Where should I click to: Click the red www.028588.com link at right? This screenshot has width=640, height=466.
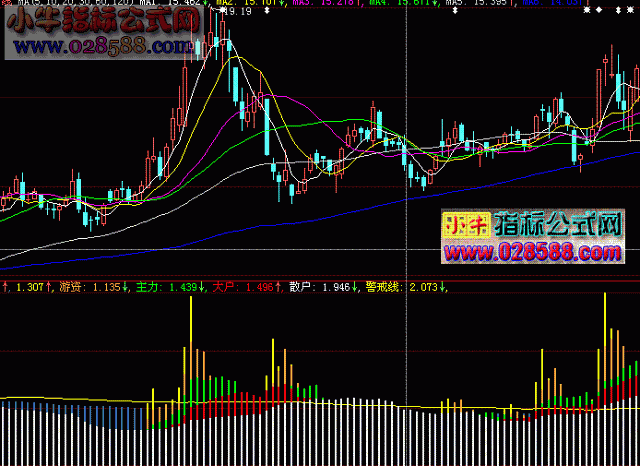[532, 250]
